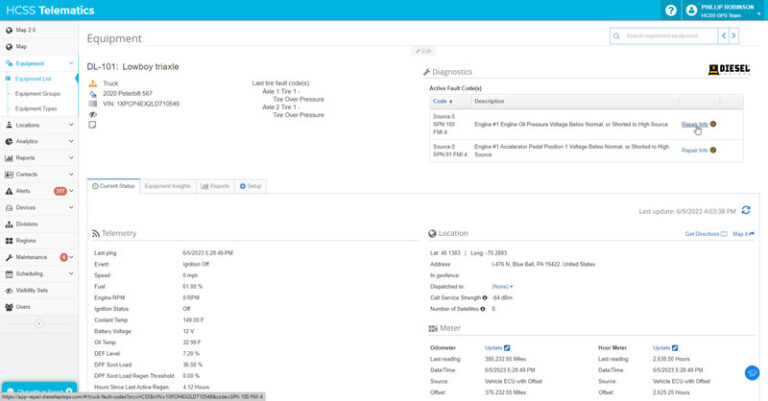Image resolution: width=768 pixels, height=401 pixels.
Task: Switch to the Equipment Insights tab
Action: tap(166, 186)
